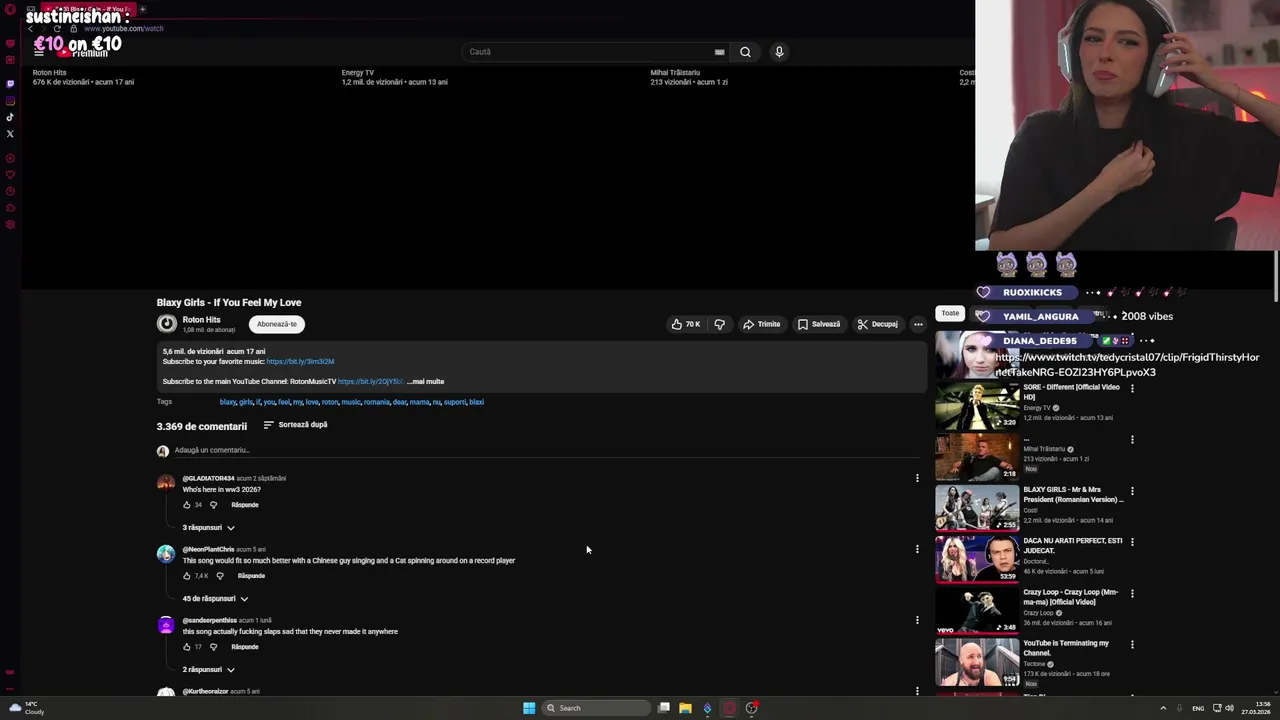Dislike the GLADIATOR434 comment
The image size is (1280, 720).
pyautogui.click(x=213, y=505)
